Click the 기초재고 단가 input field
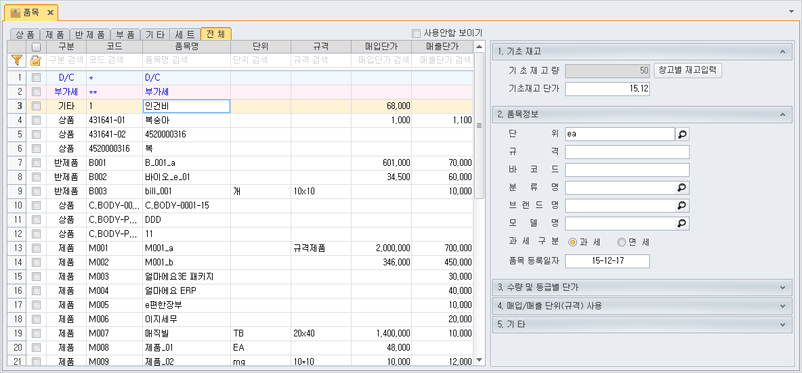802x373 pixels. click(607, 89)
